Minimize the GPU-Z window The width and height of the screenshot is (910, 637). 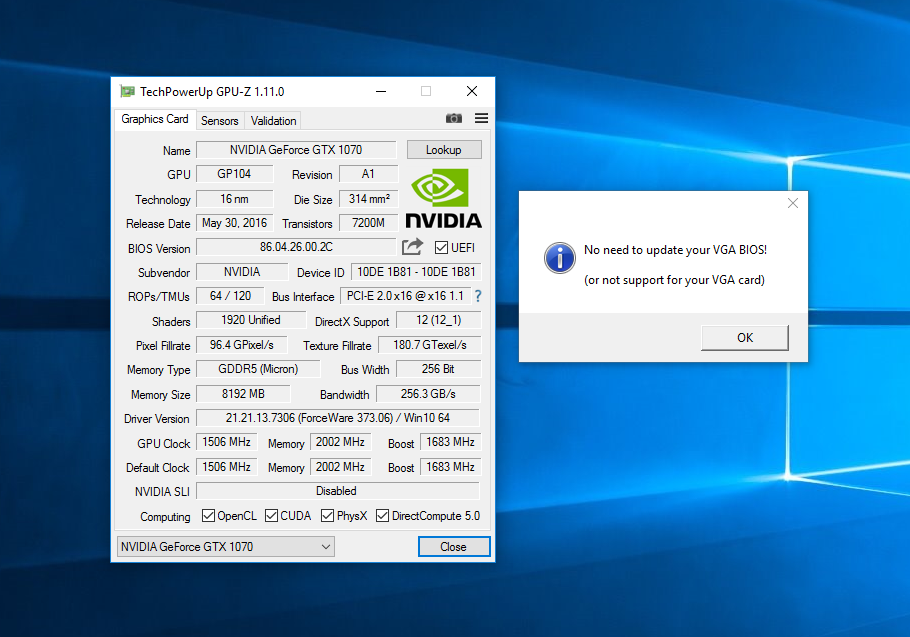pyautogui.click(x=381, y=92)
